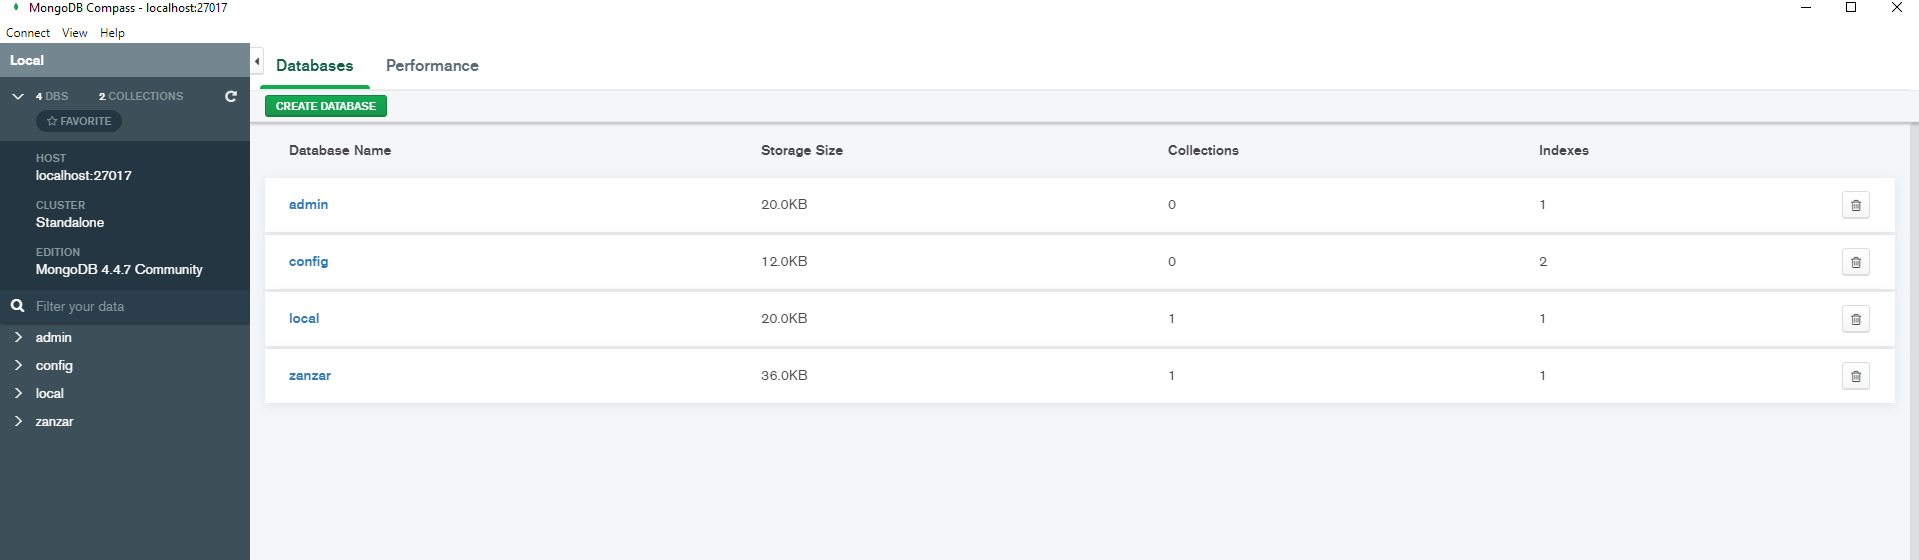Click the search magnifier icon in sidebar

17,306
